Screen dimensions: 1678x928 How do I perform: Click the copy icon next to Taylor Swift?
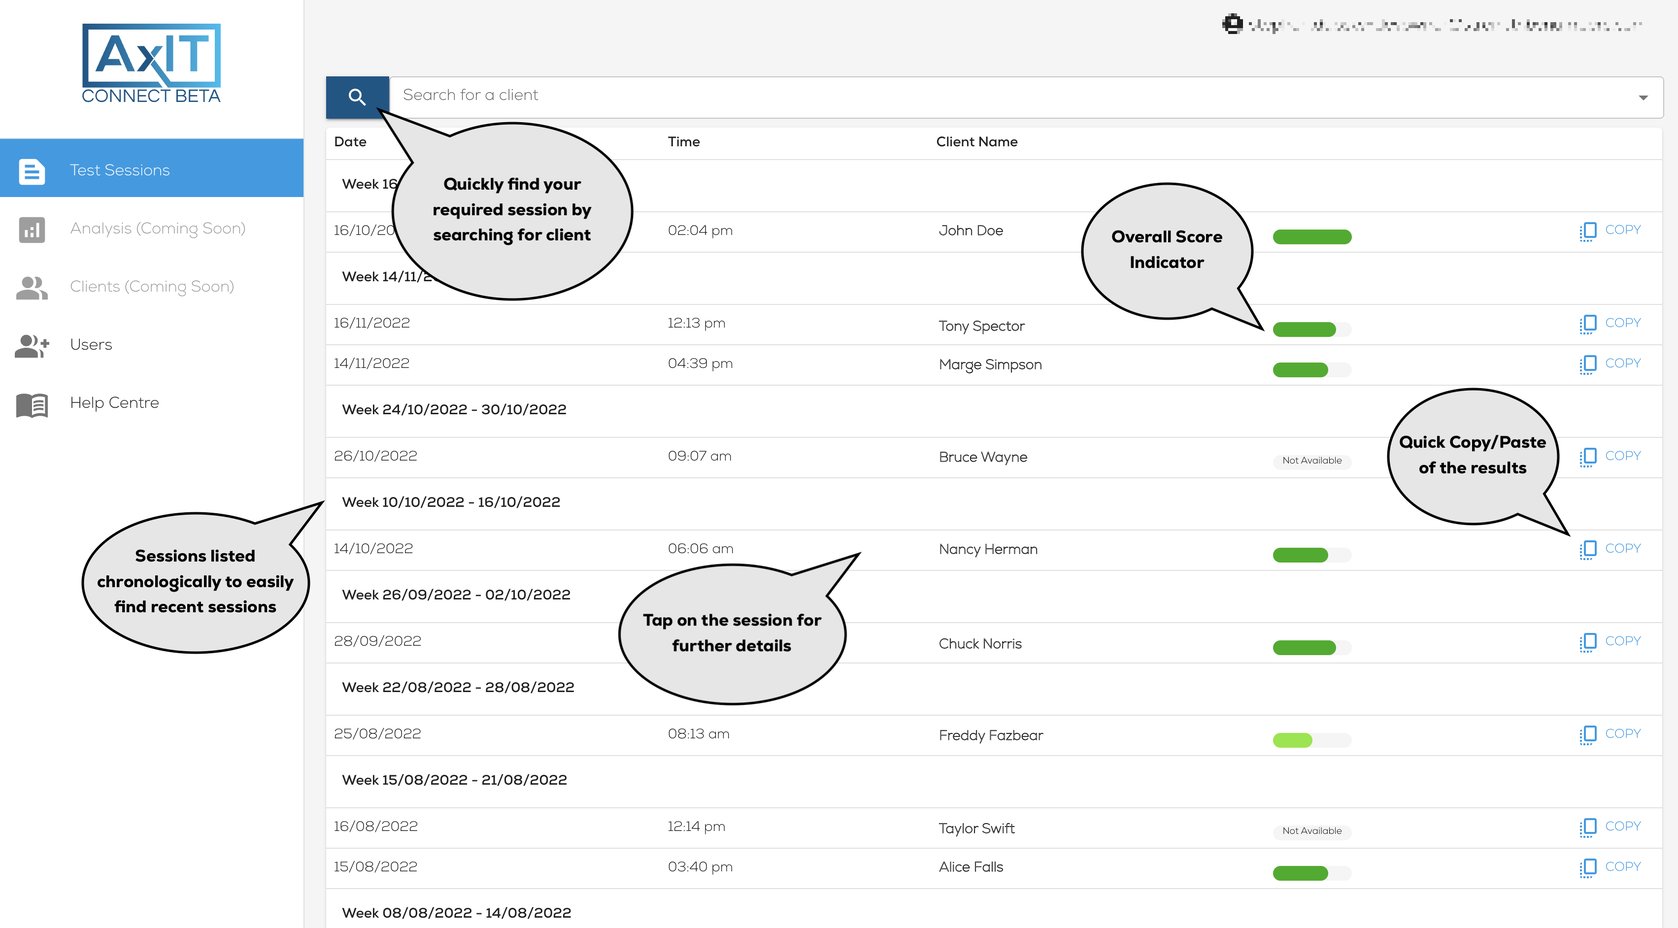[x=1589, y=826]
